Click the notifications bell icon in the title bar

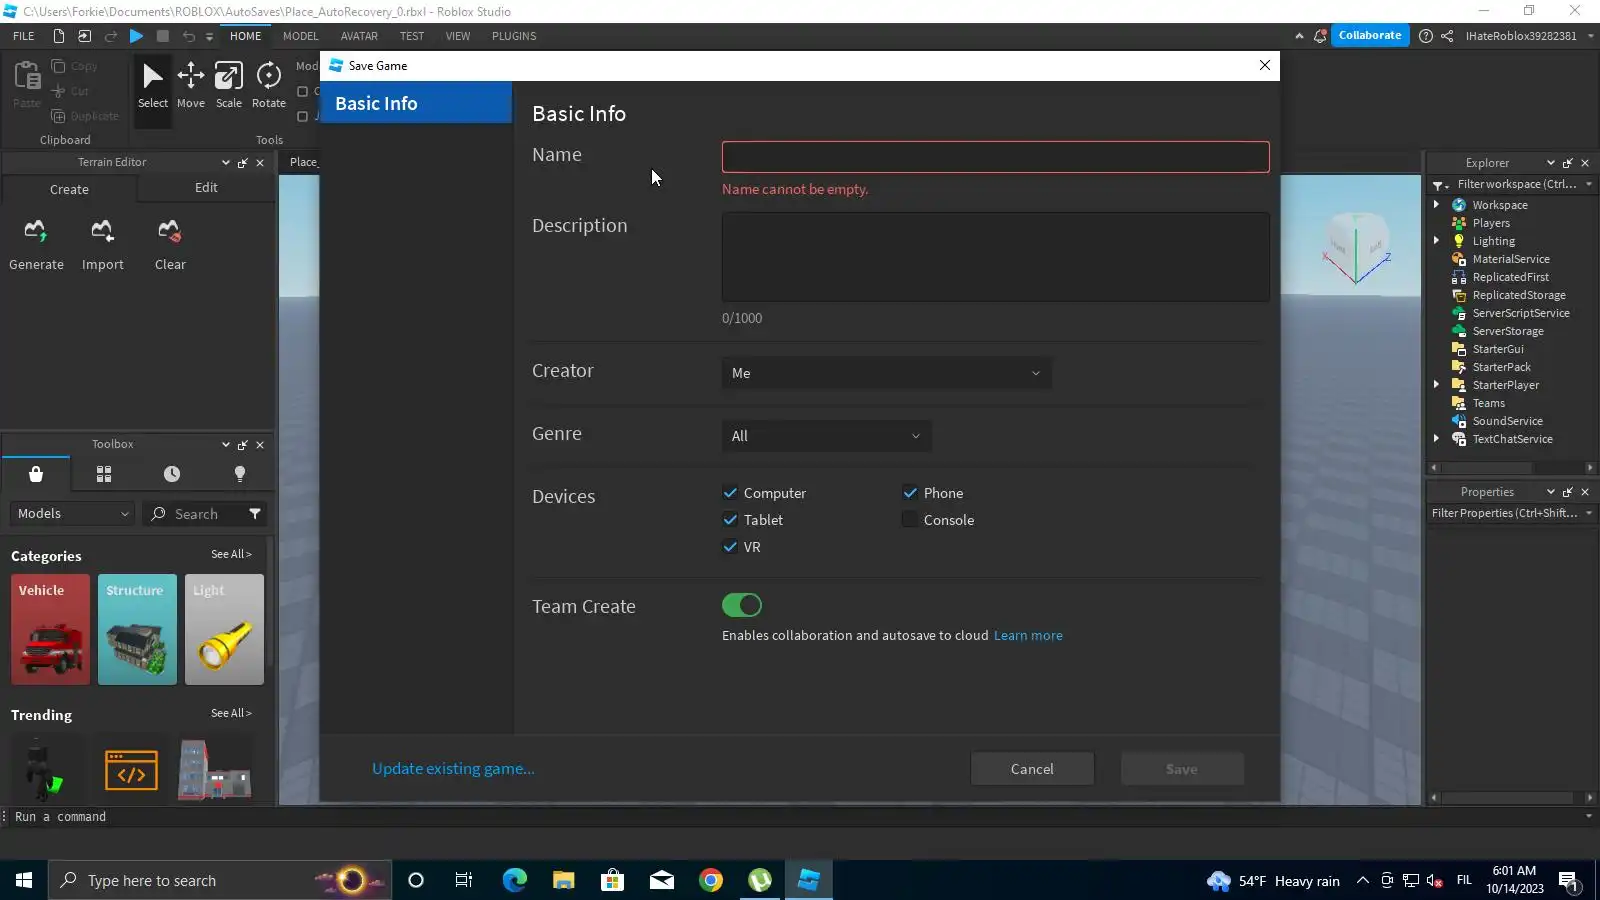1320,36
